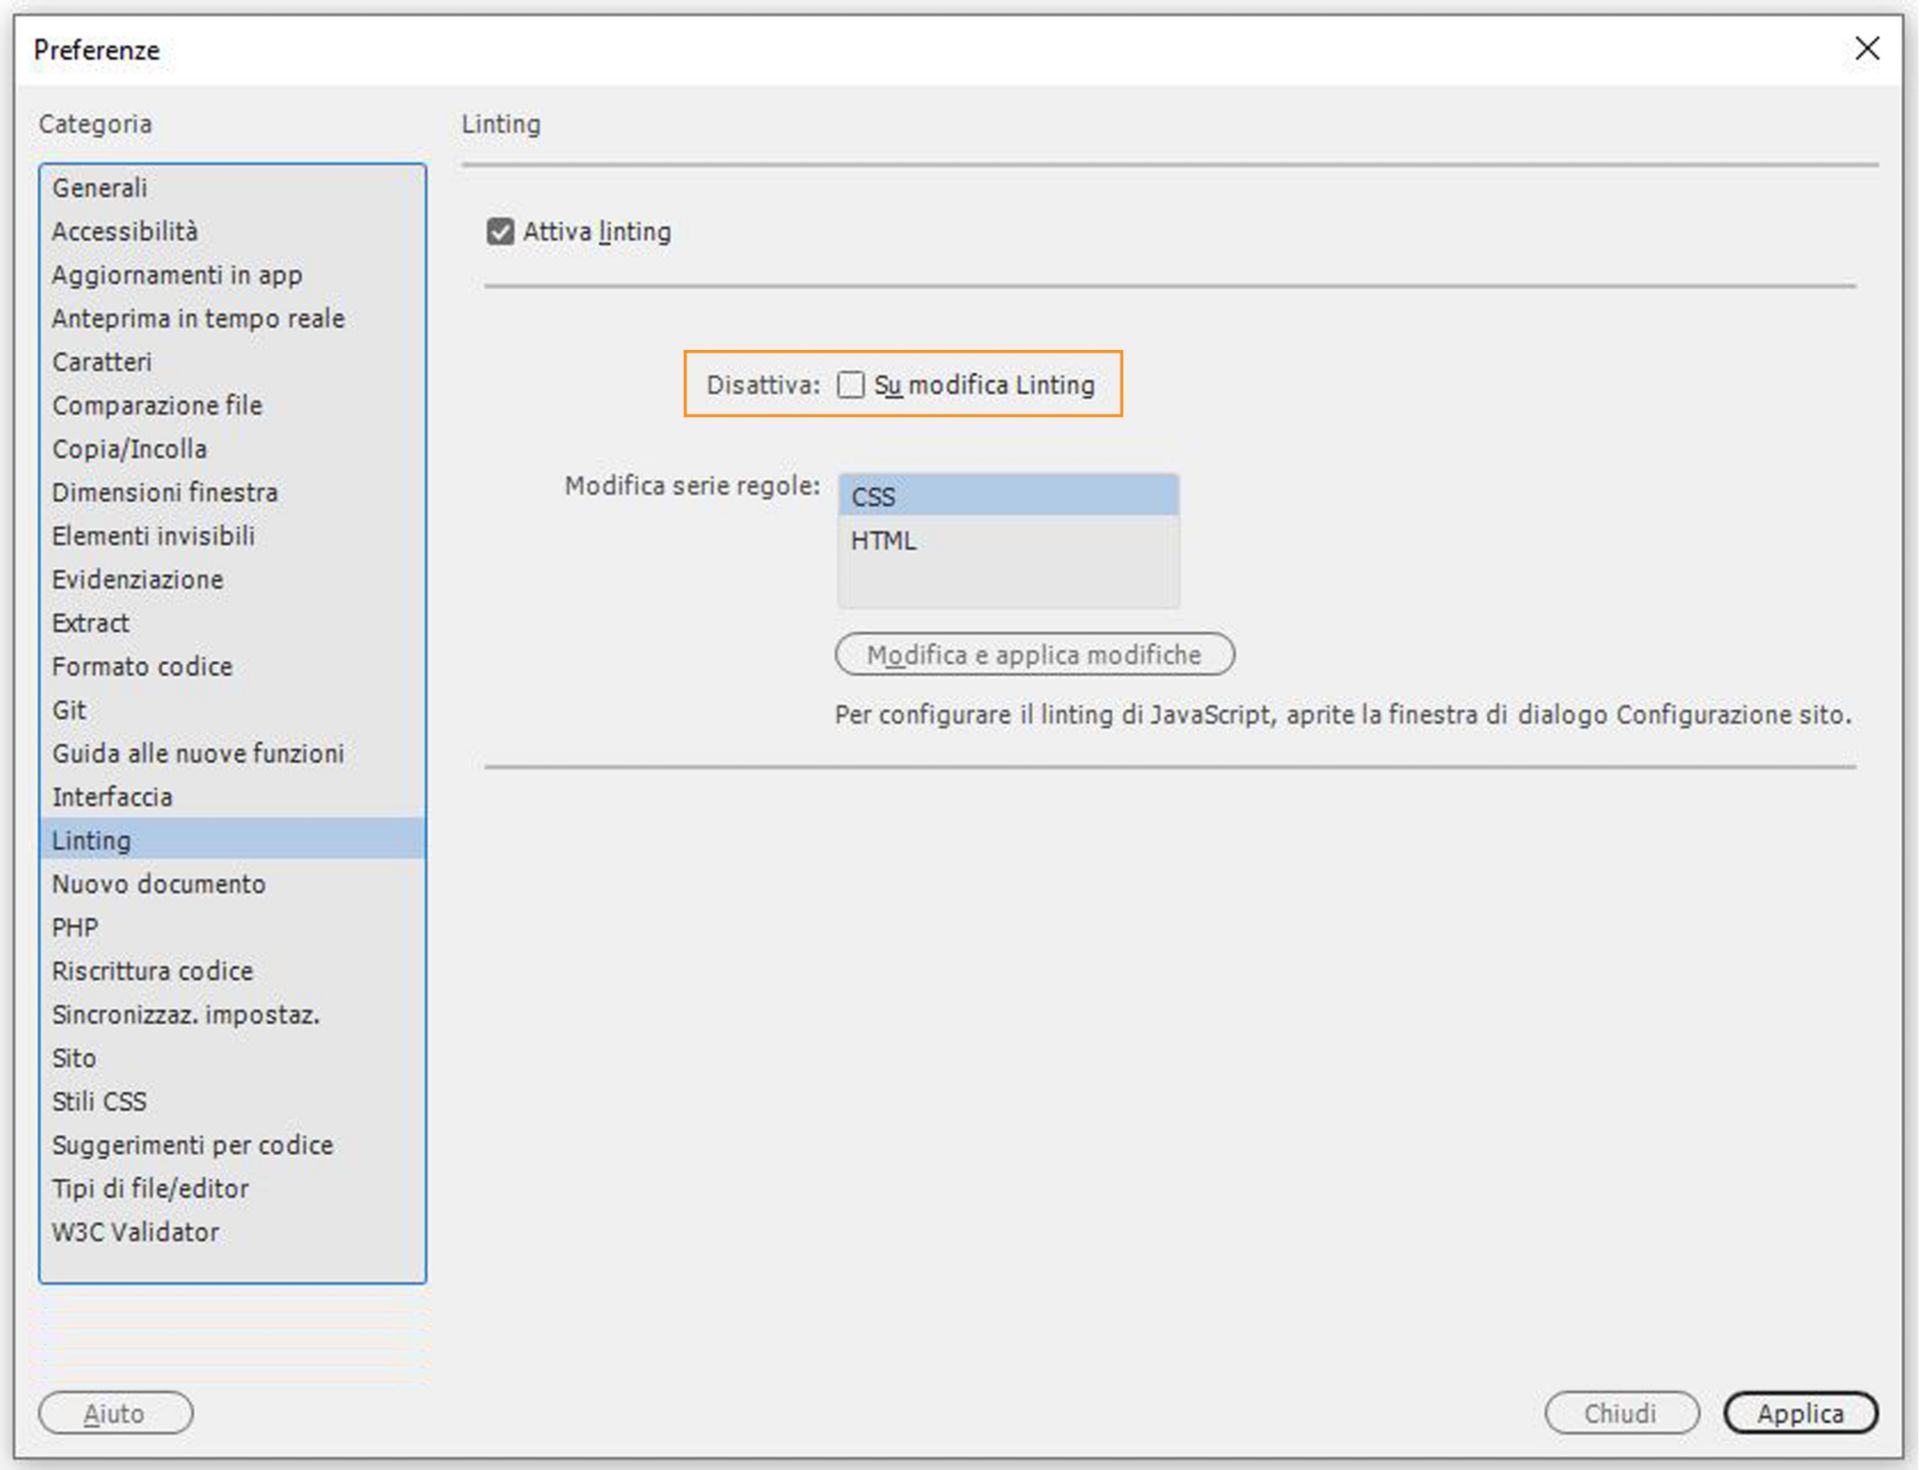Uncheck the Attiva linting checkbox
Image resolution: width=1920 pixels, height=1470 pixels.
pyautogui.click(x=500, y=232)
